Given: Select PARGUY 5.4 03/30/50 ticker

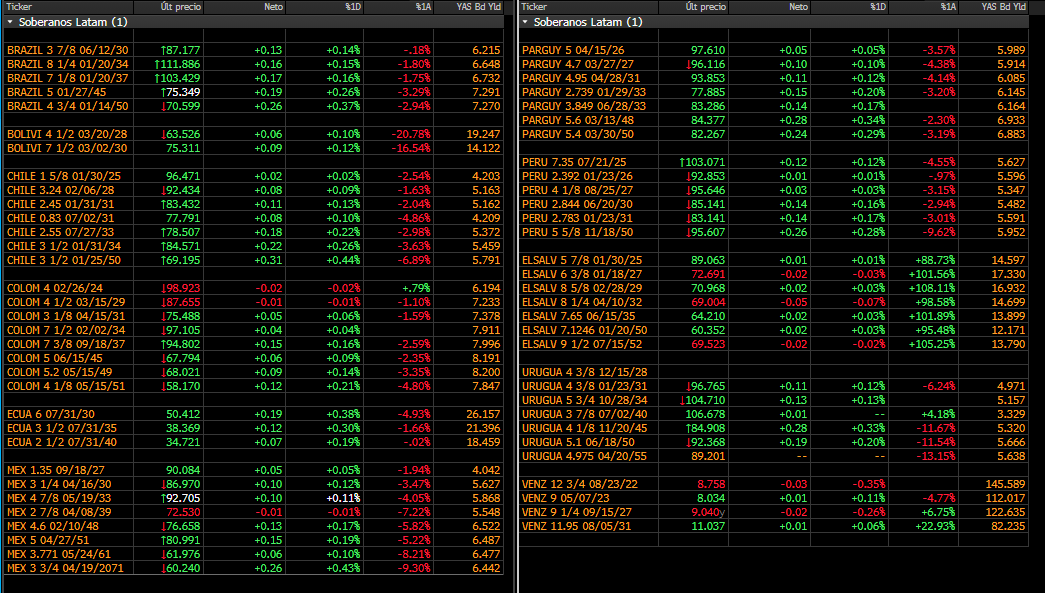Looking at the screenshot, I should 578,134.
